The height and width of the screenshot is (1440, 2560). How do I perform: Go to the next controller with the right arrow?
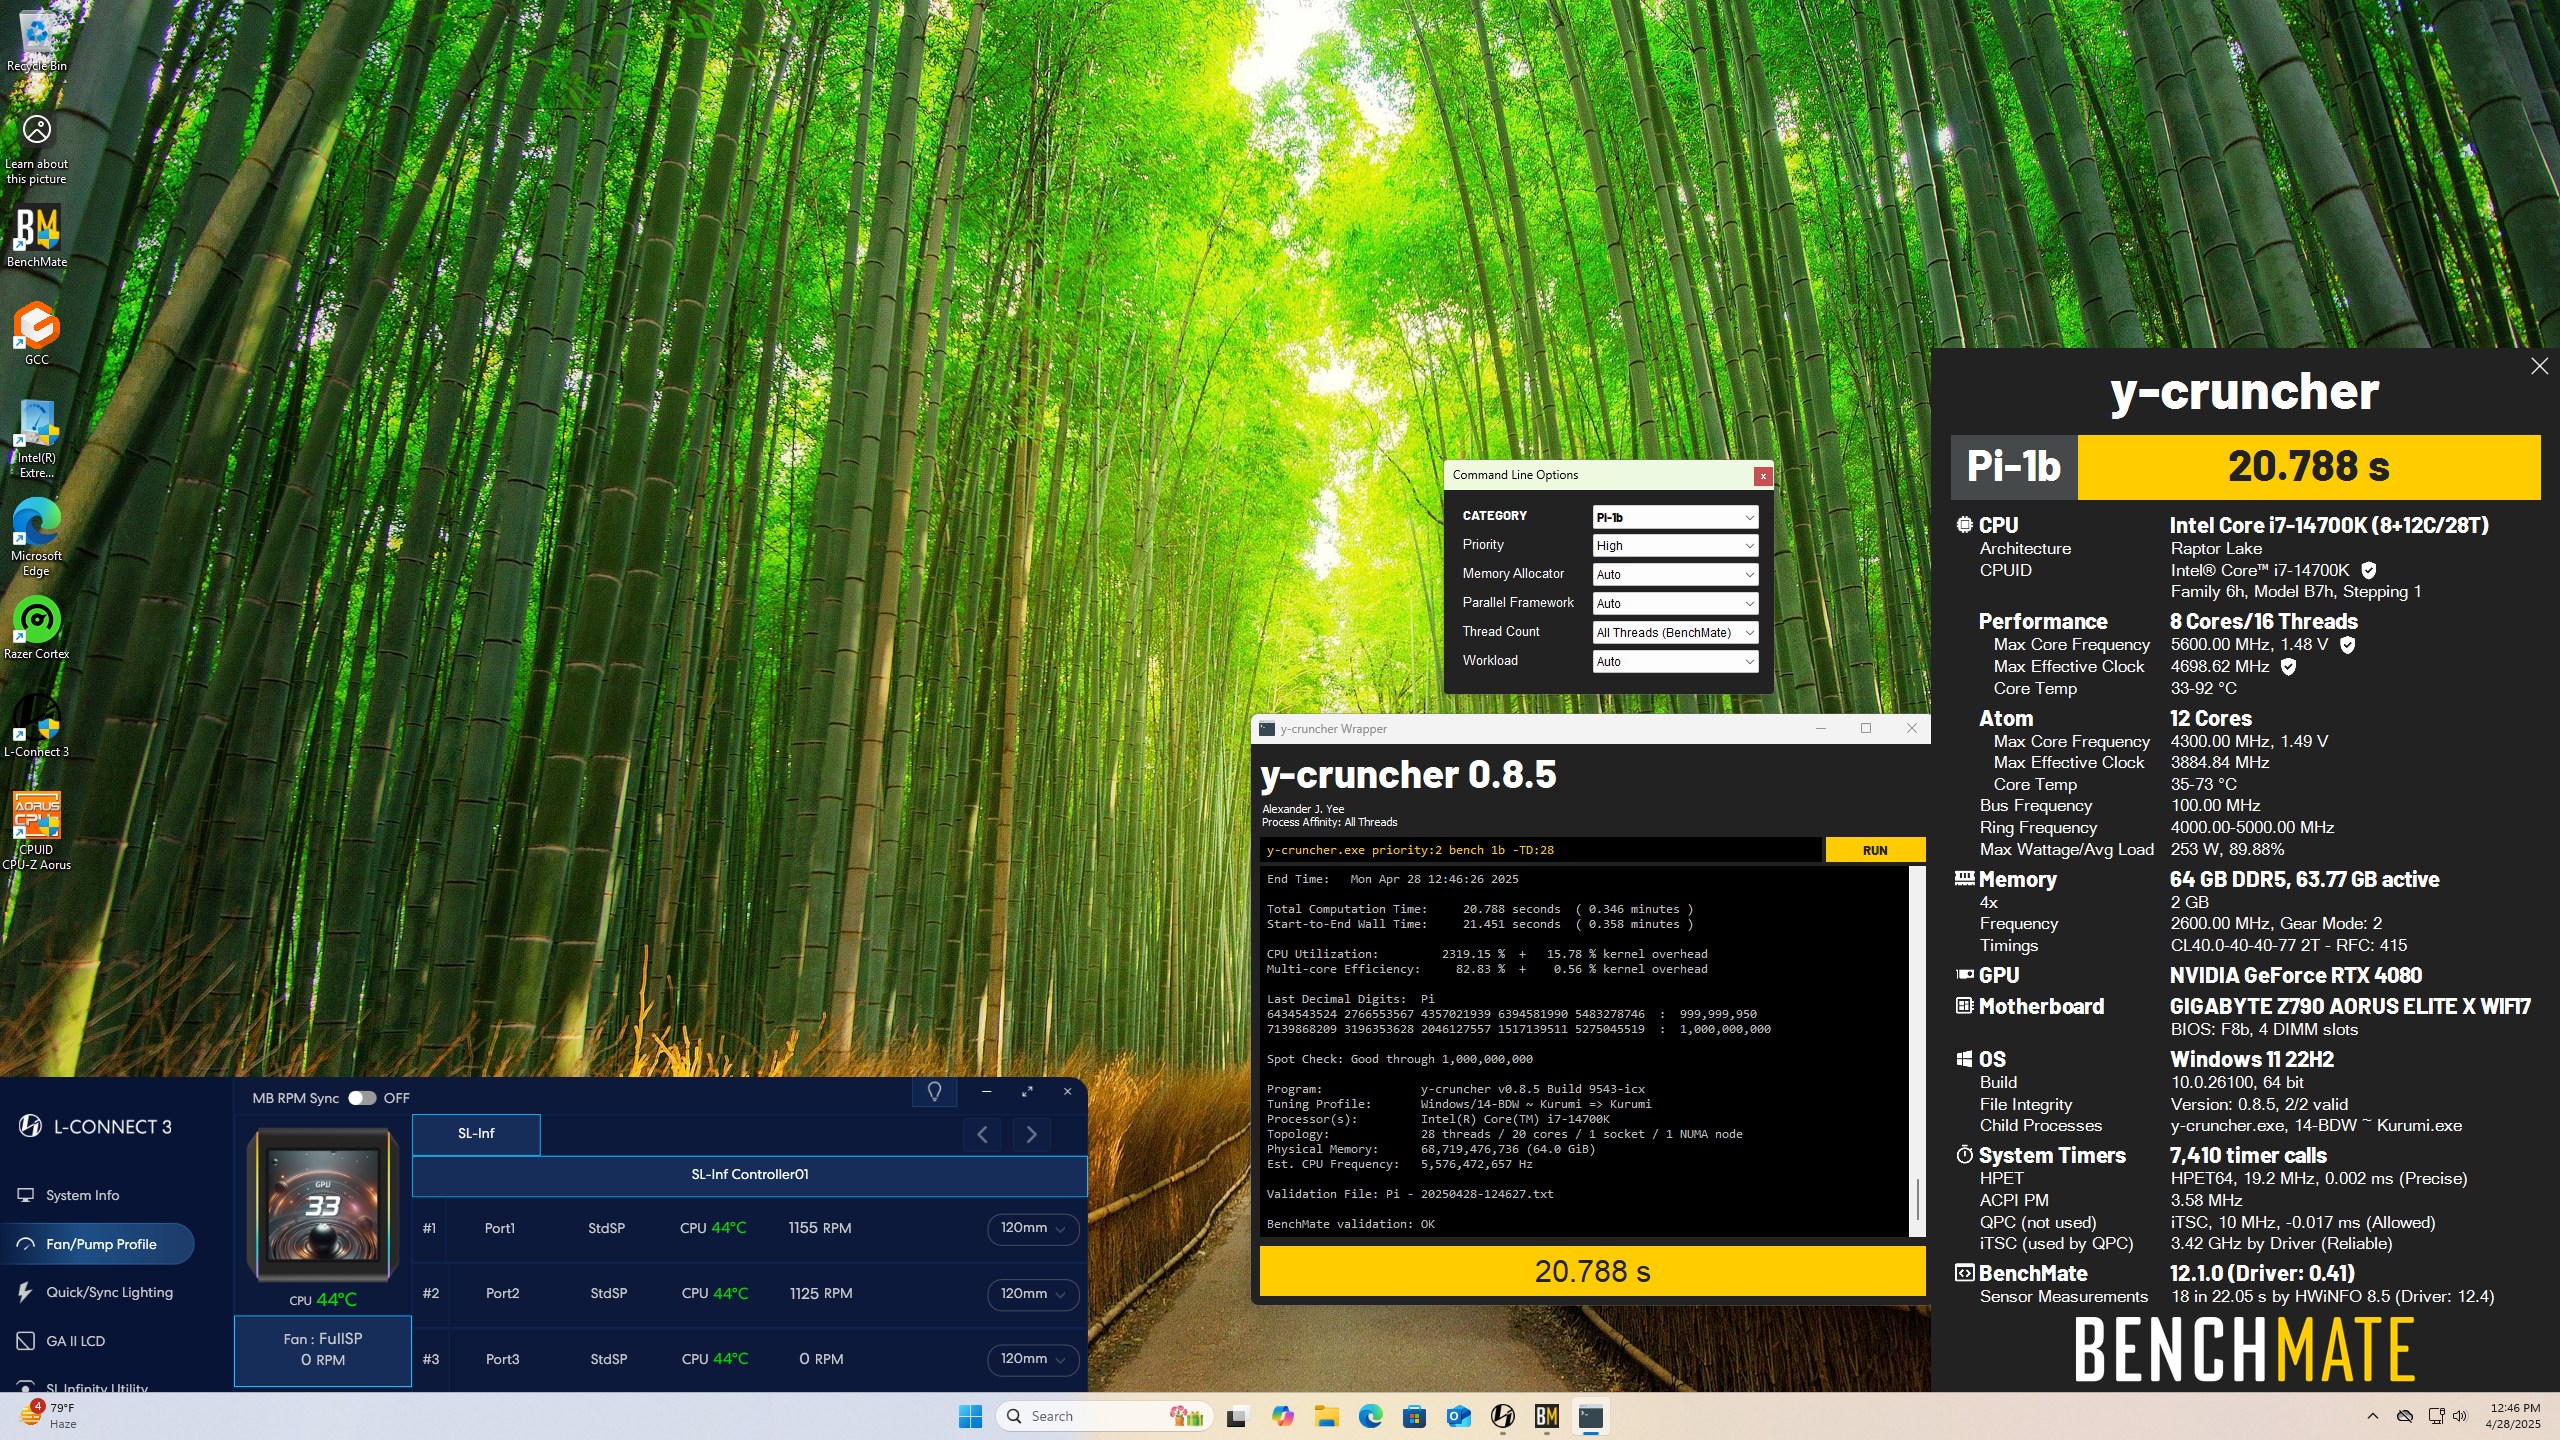click(x=1031, y=1134)
